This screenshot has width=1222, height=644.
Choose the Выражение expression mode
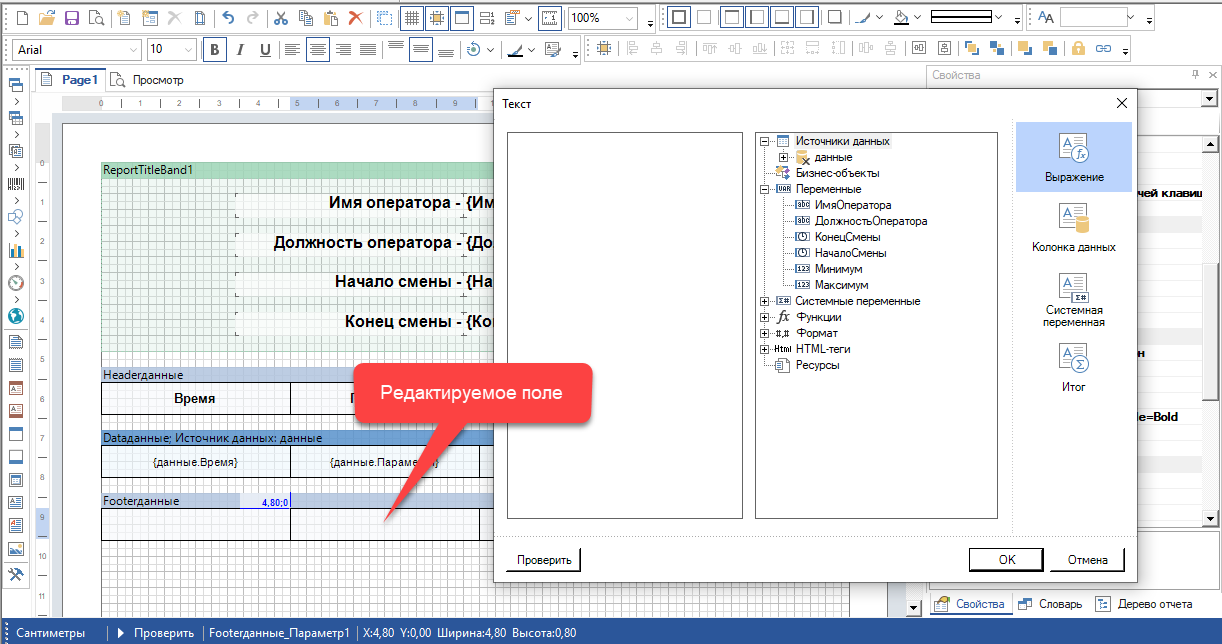point(1074,157)
